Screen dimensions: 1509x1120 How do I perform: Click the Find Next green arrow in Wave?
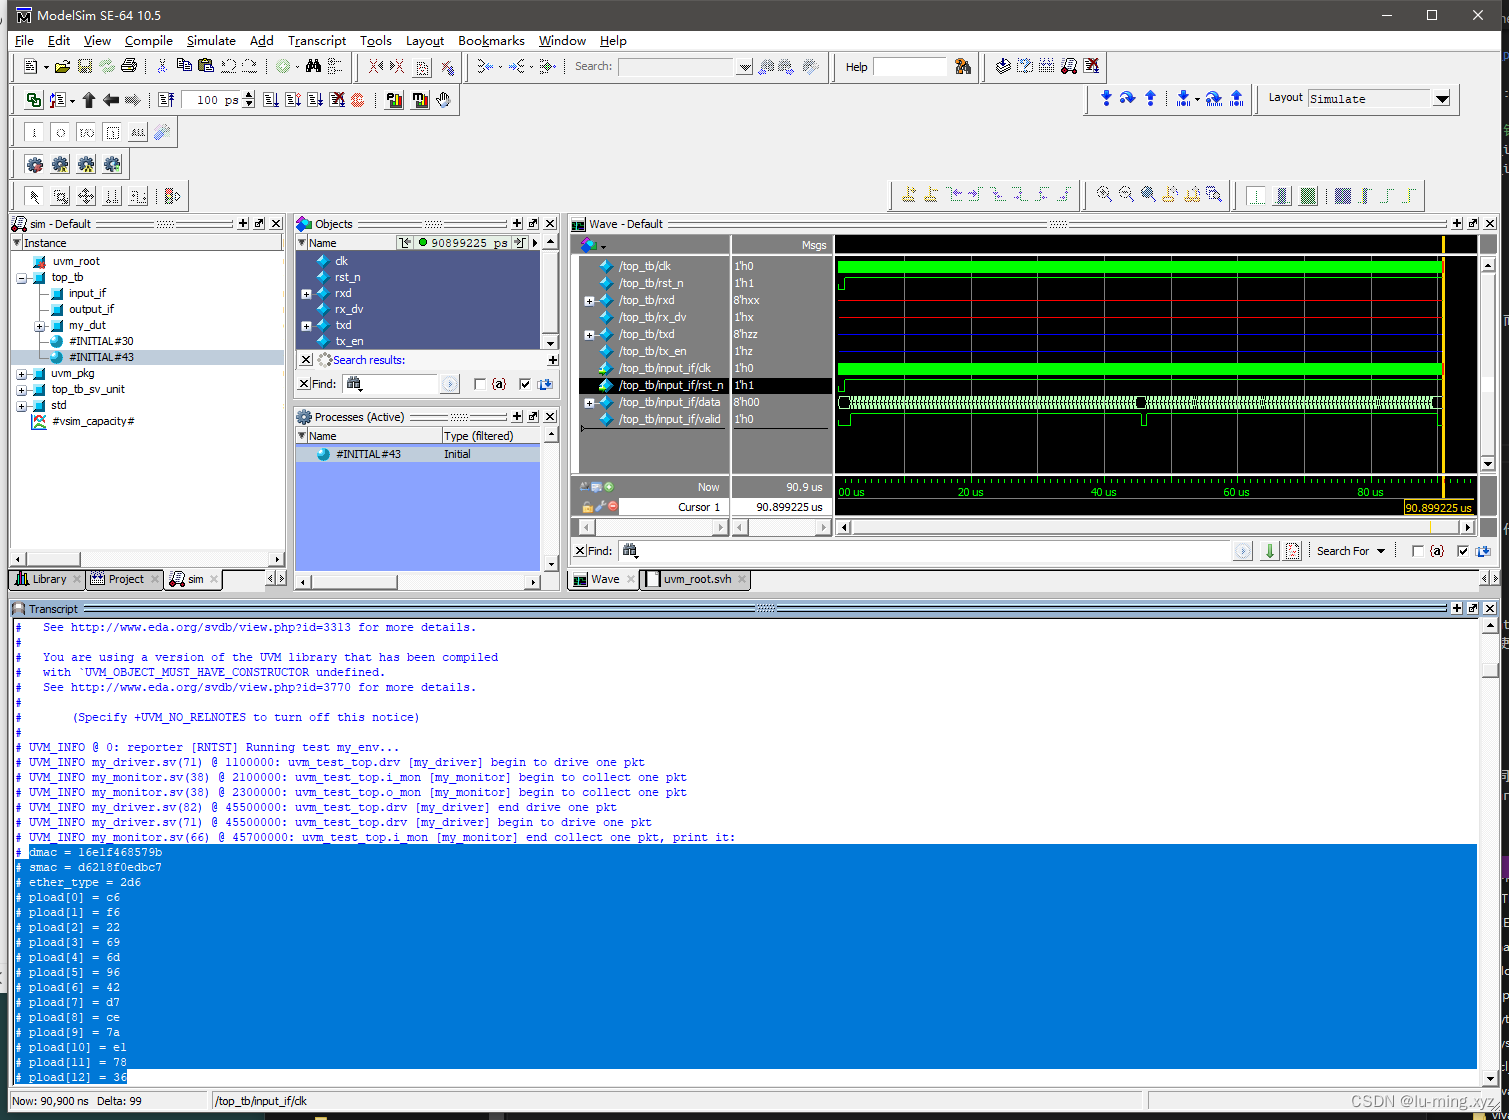[x=1270, y=551]
